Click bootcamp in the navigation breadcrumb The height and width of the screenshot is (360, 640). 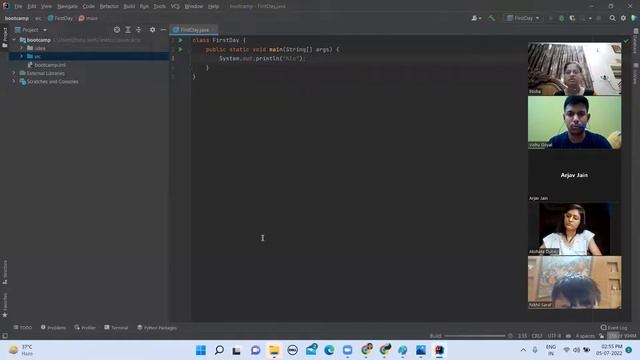point(17,18)
